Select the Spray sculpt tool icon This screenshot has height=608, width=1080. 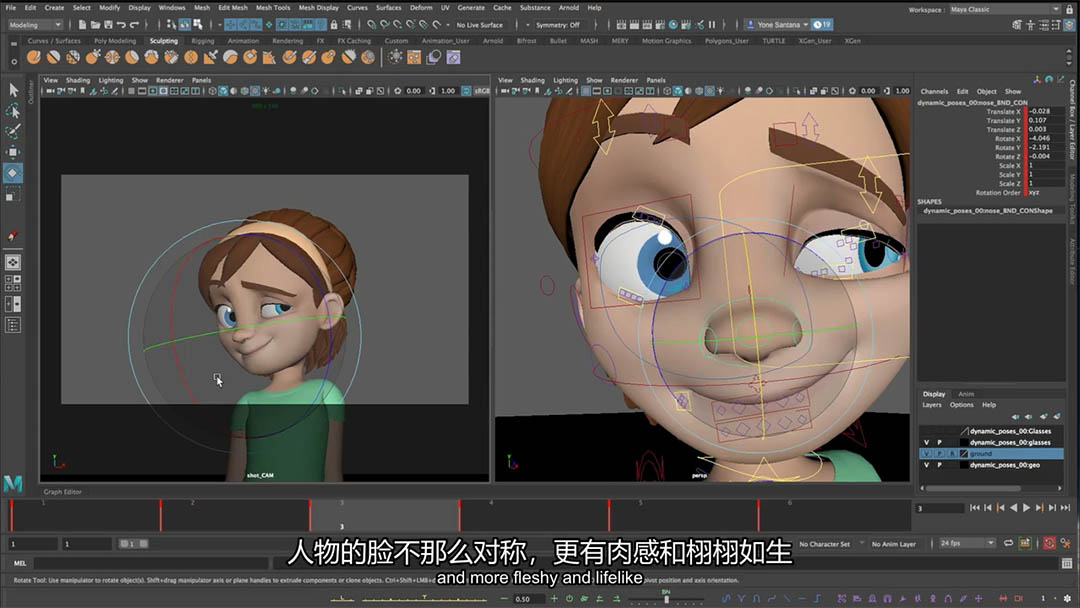pyautogui.click(x=171, y=57)
